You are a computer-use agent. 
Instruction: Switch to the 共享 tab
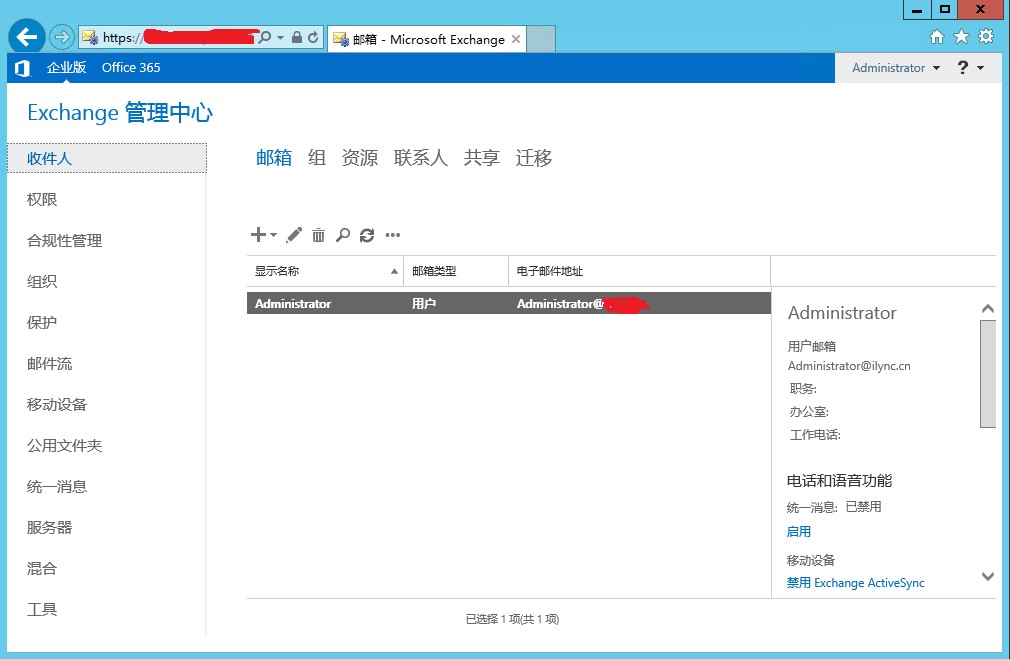[x=482, y=157]
